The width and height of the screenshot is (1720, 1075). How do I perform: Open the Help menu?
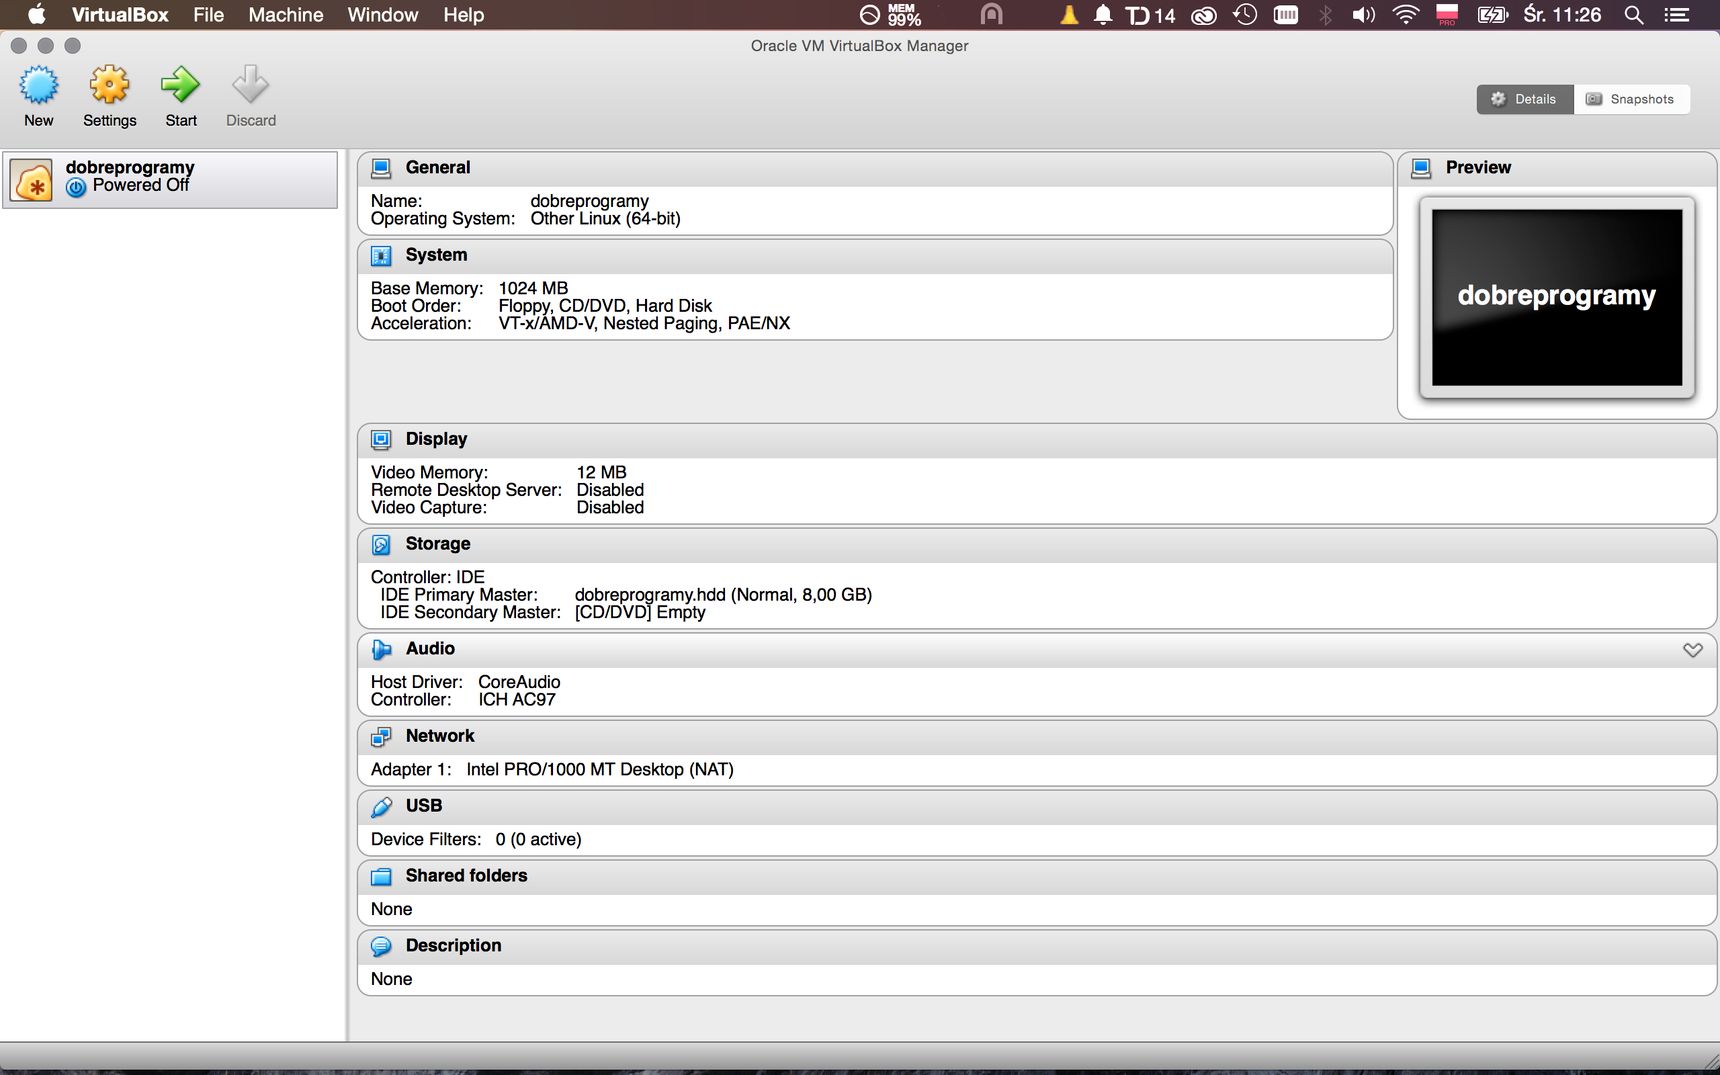464,15
